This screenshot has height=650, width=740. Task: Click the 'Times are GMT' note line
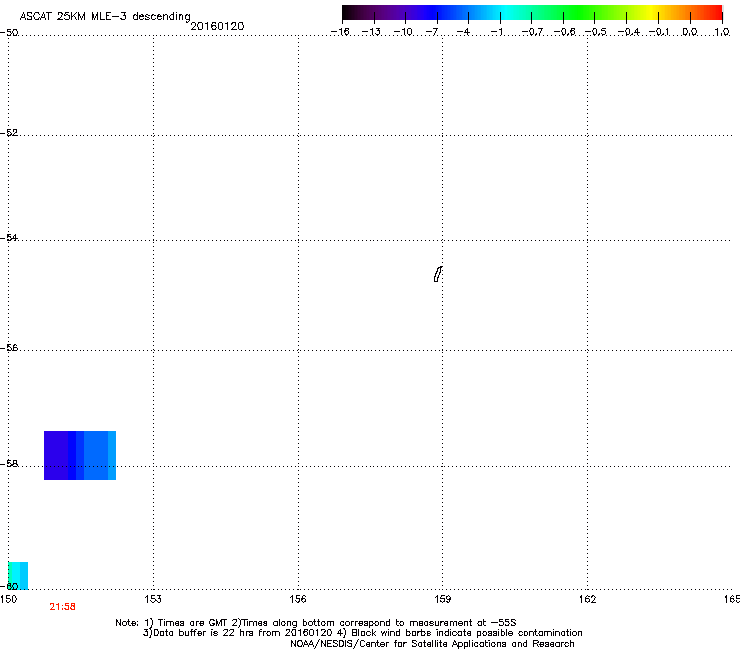click(x=316, y=623)
